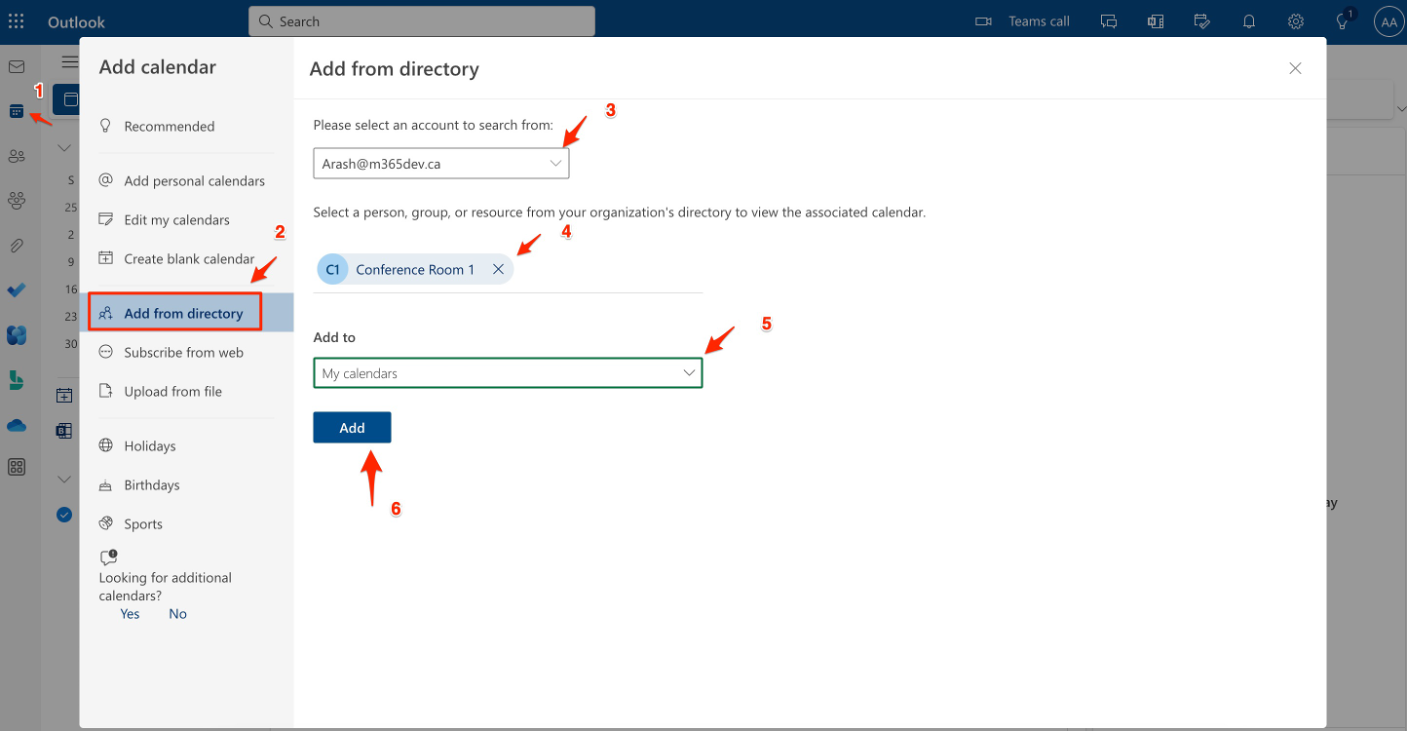Remove Conference Room 1 from selection
This screenshot has height=732, width=1408.
[498, 268]
